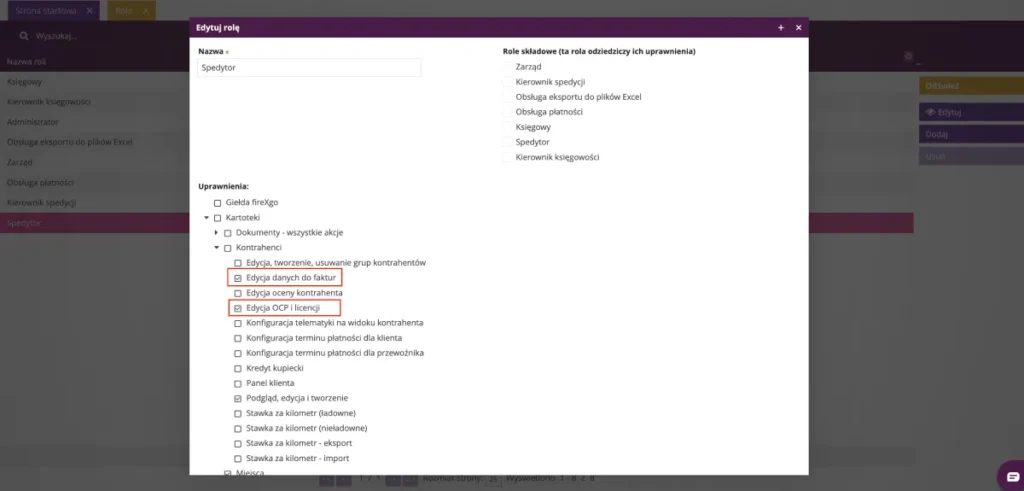
Task: Select Obsługa eksportu do plików Excel row
Action: tap(95, 142)
